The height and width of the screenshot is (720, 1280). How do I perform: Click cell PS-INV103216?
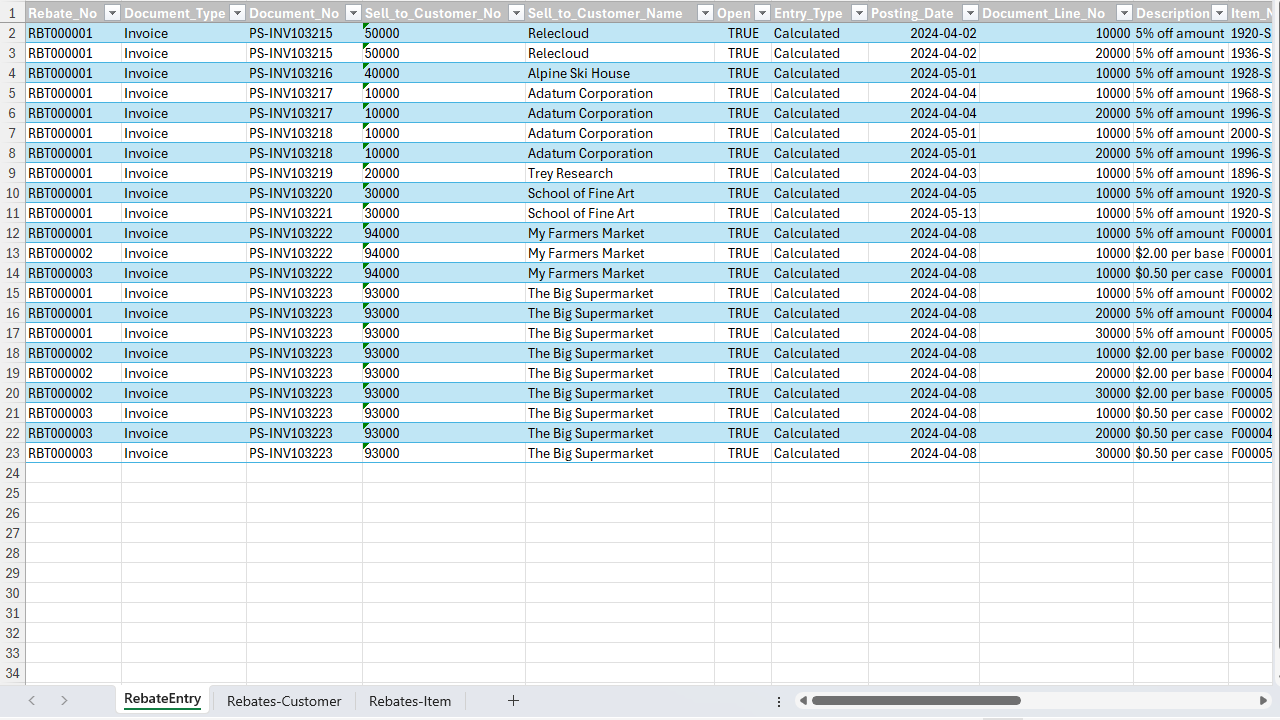304,73
